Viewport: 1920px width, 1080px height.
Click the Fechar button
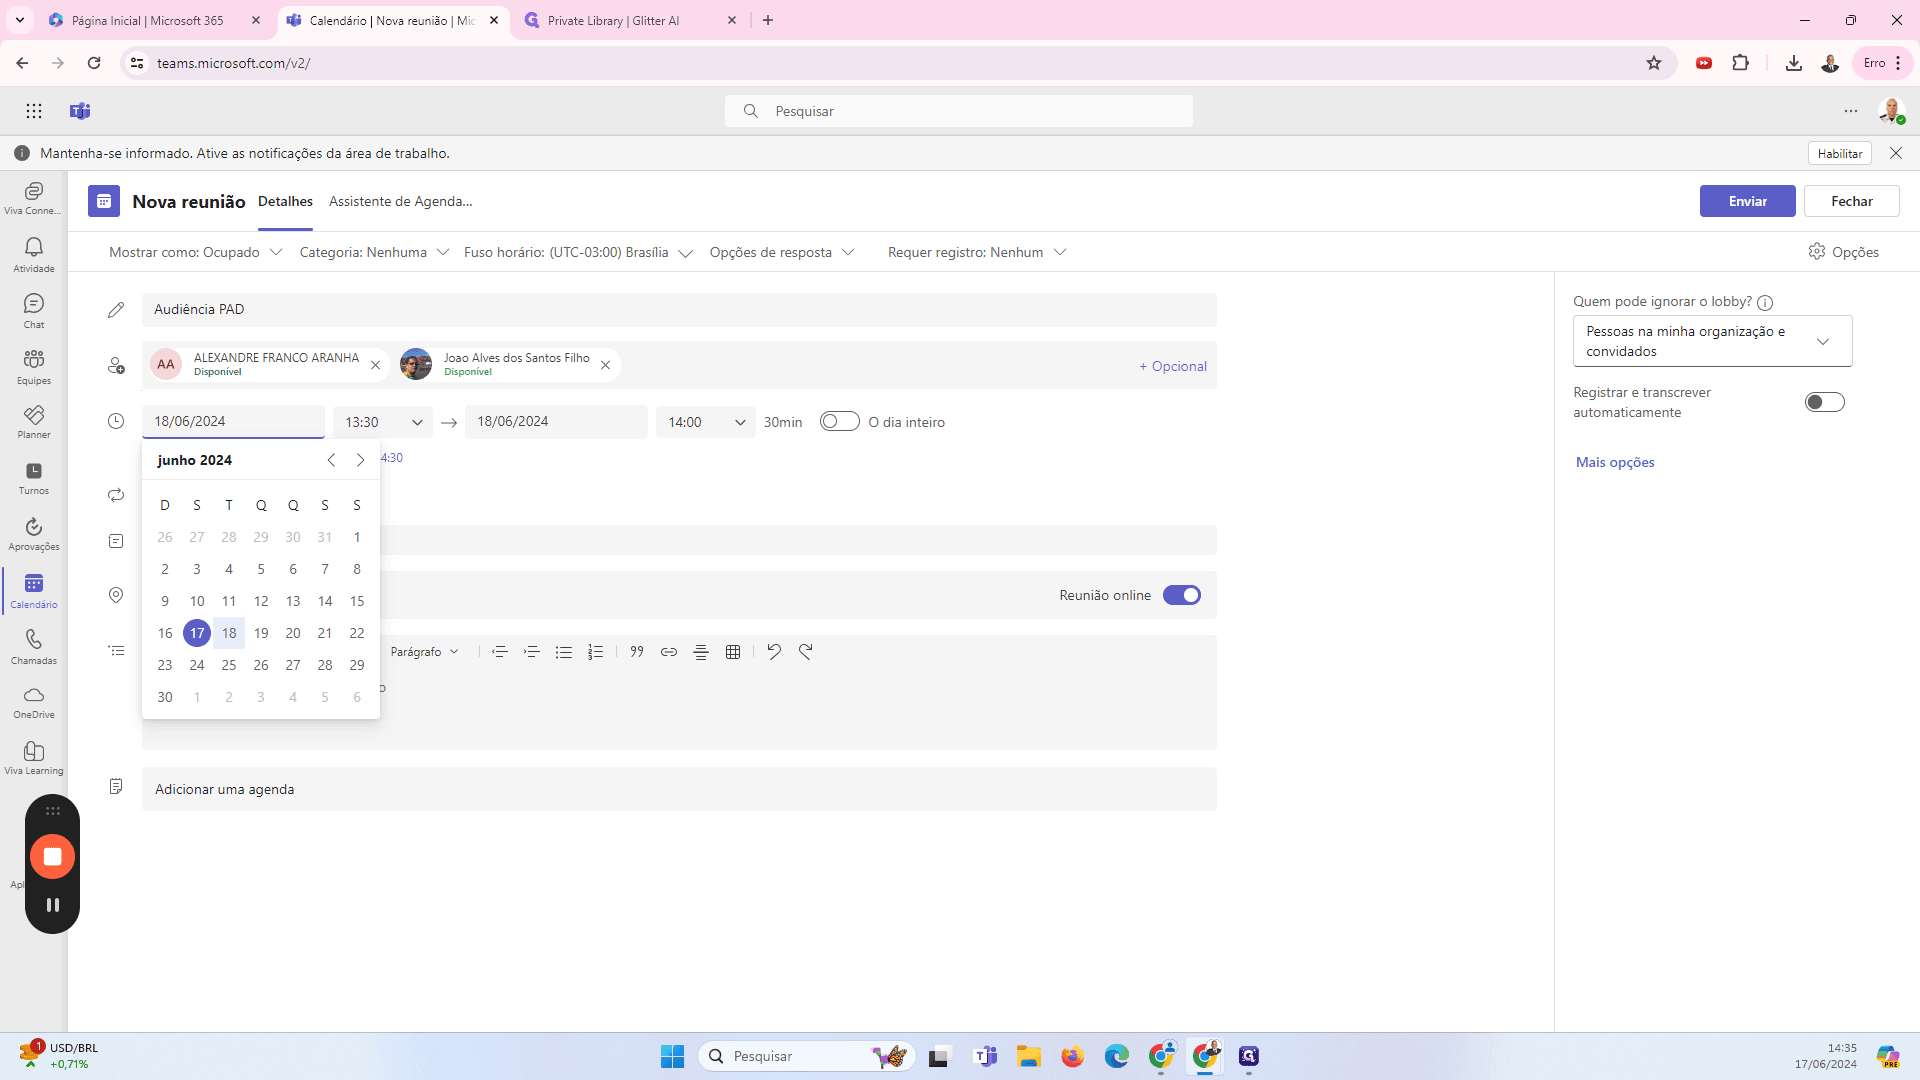tap(1851, 201)
